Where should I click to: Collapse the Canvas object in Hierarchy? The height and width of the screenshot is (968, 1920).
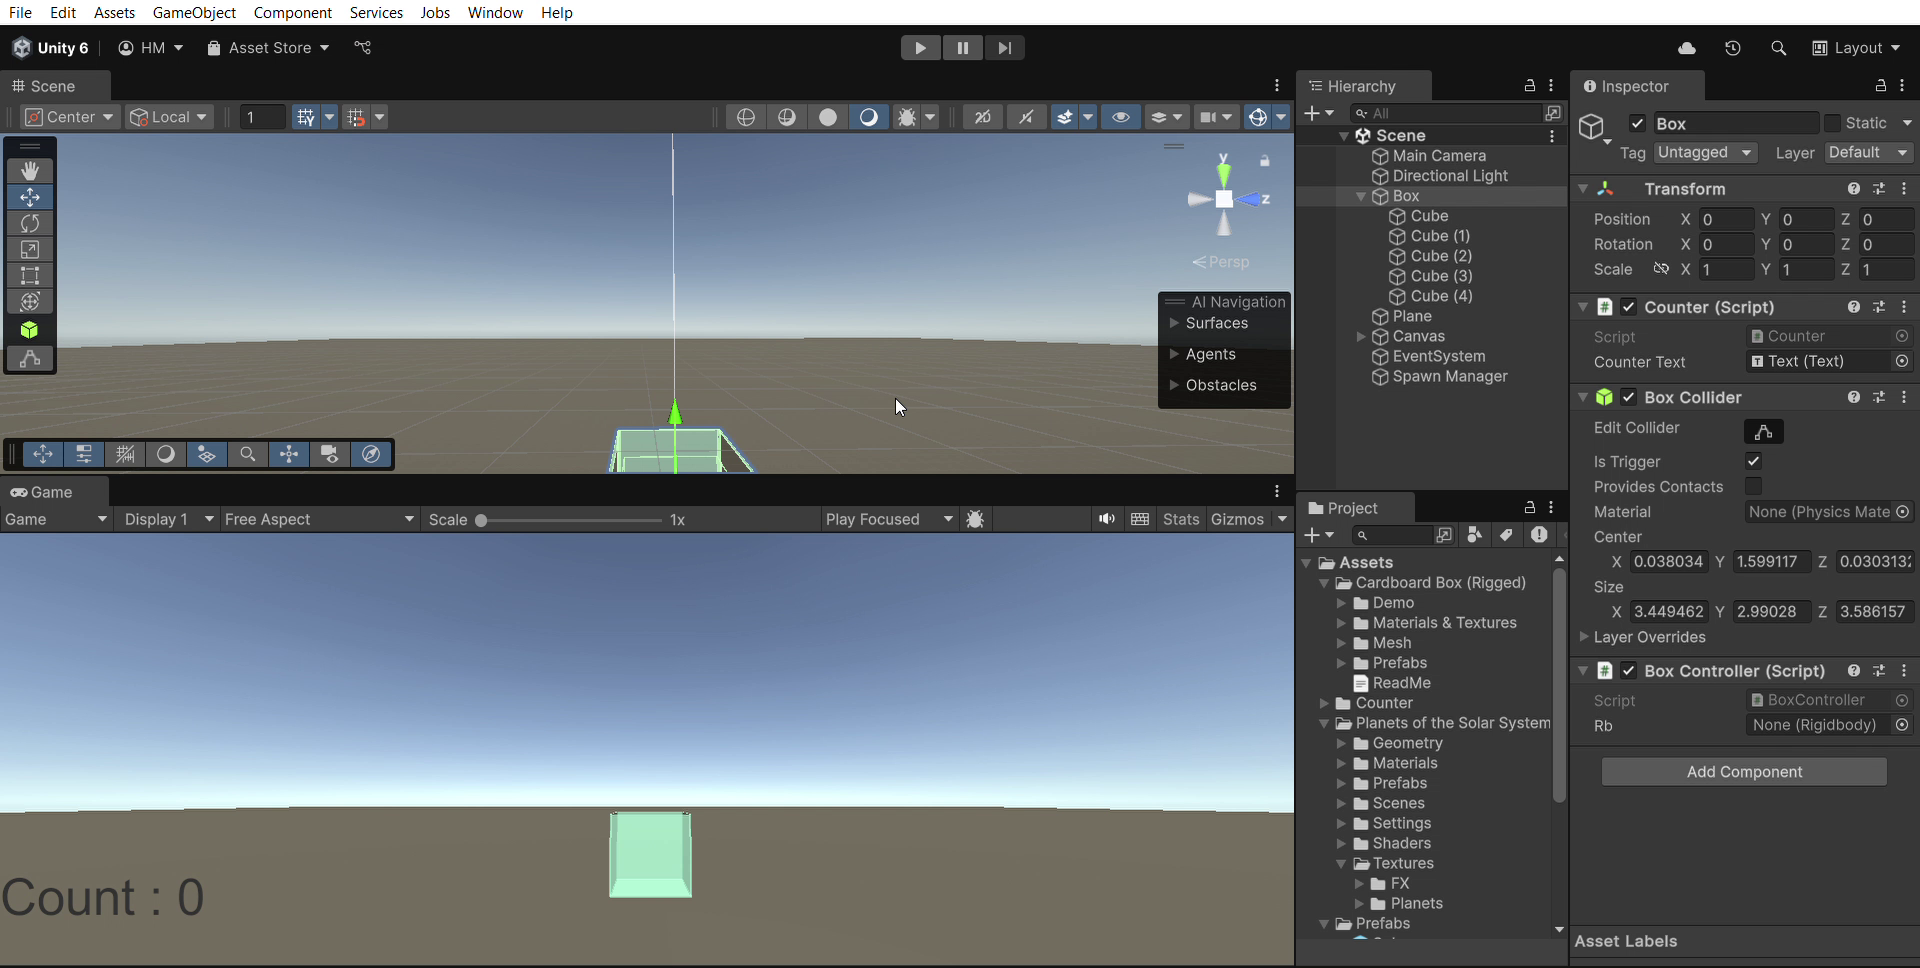coord(1361,337)
